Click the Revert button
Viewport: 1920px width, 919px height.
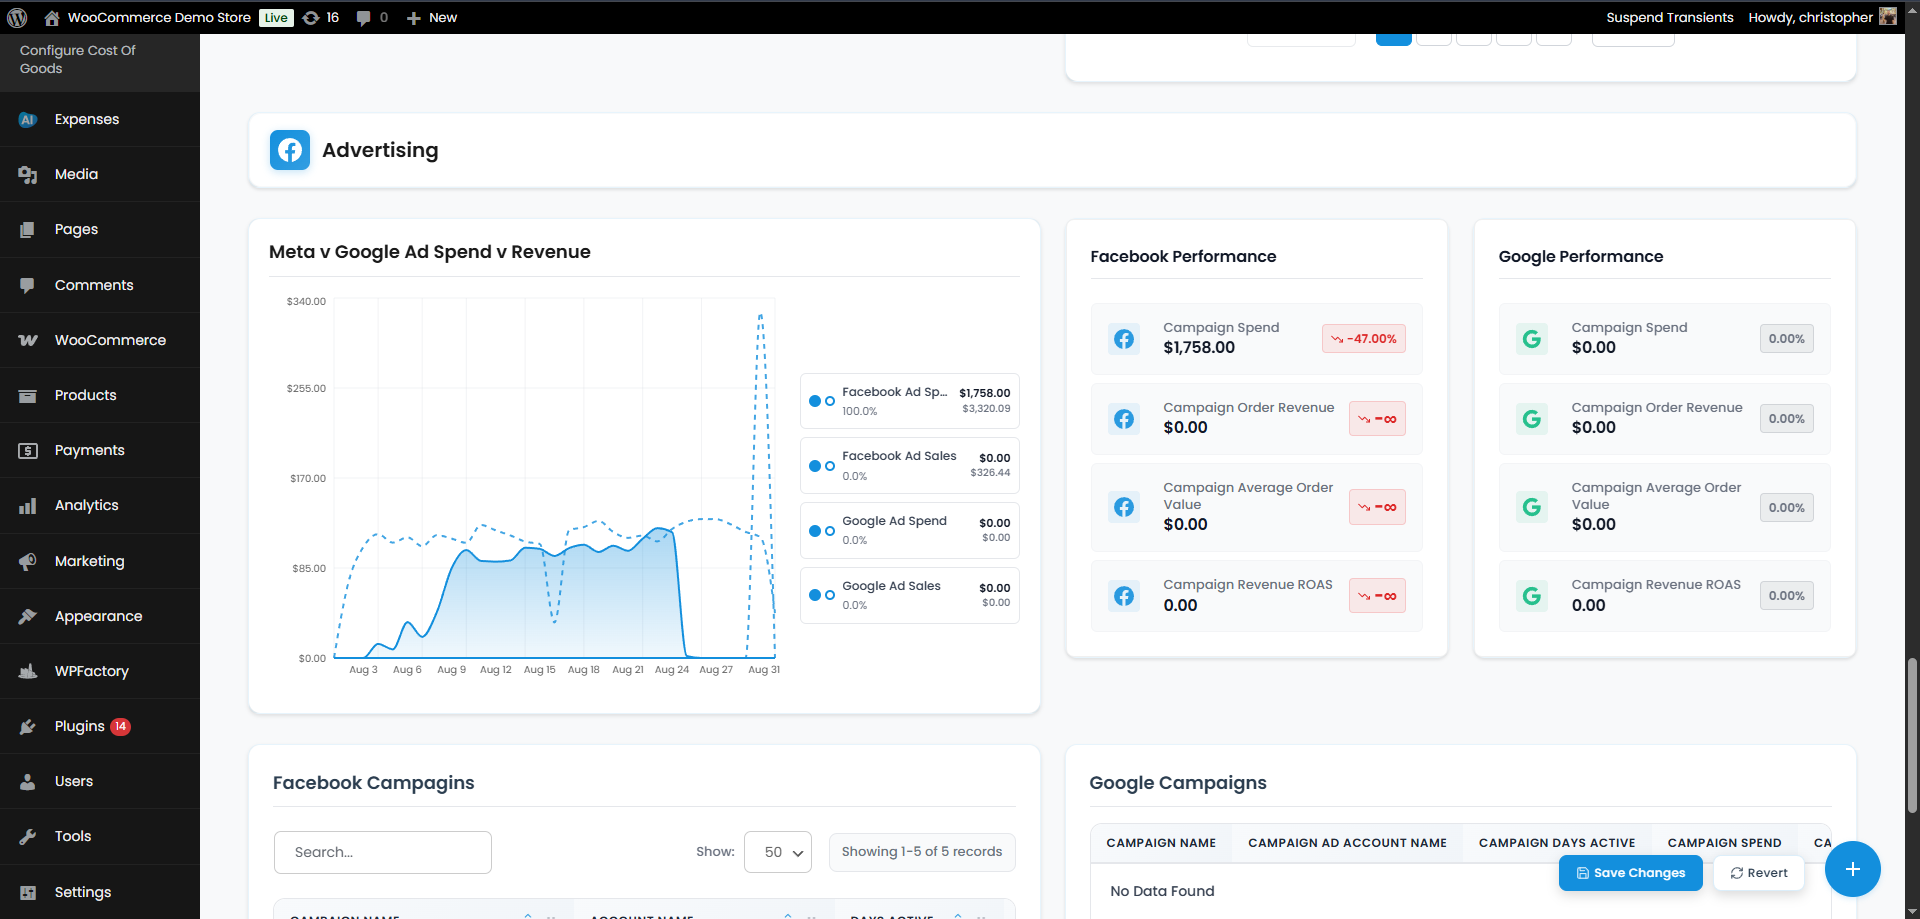click(x=1759, y=873)
